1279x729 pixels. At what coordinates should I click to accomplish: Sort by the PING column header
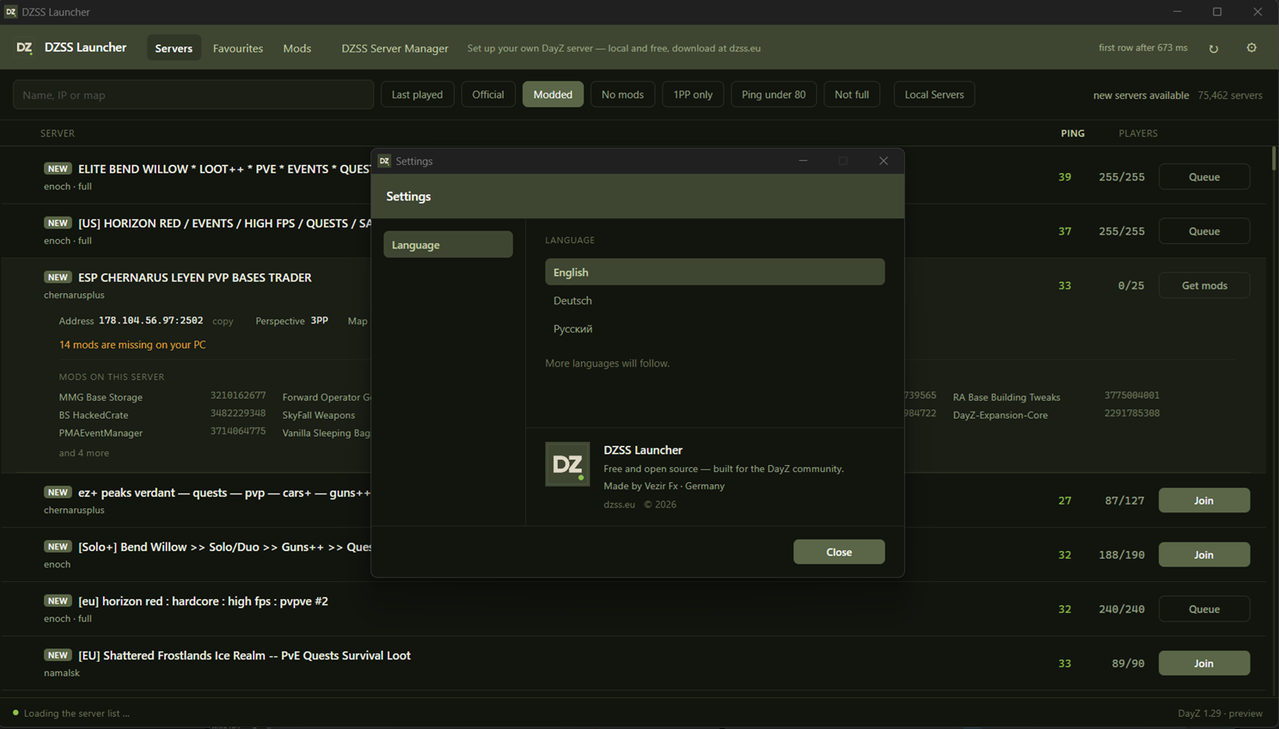[1072, 133]
